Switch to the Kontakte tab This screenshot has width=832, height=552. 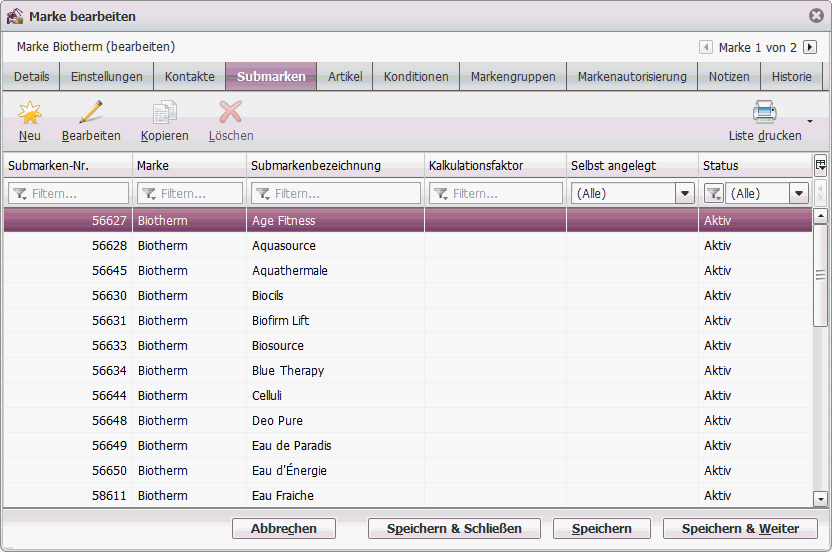189,77
